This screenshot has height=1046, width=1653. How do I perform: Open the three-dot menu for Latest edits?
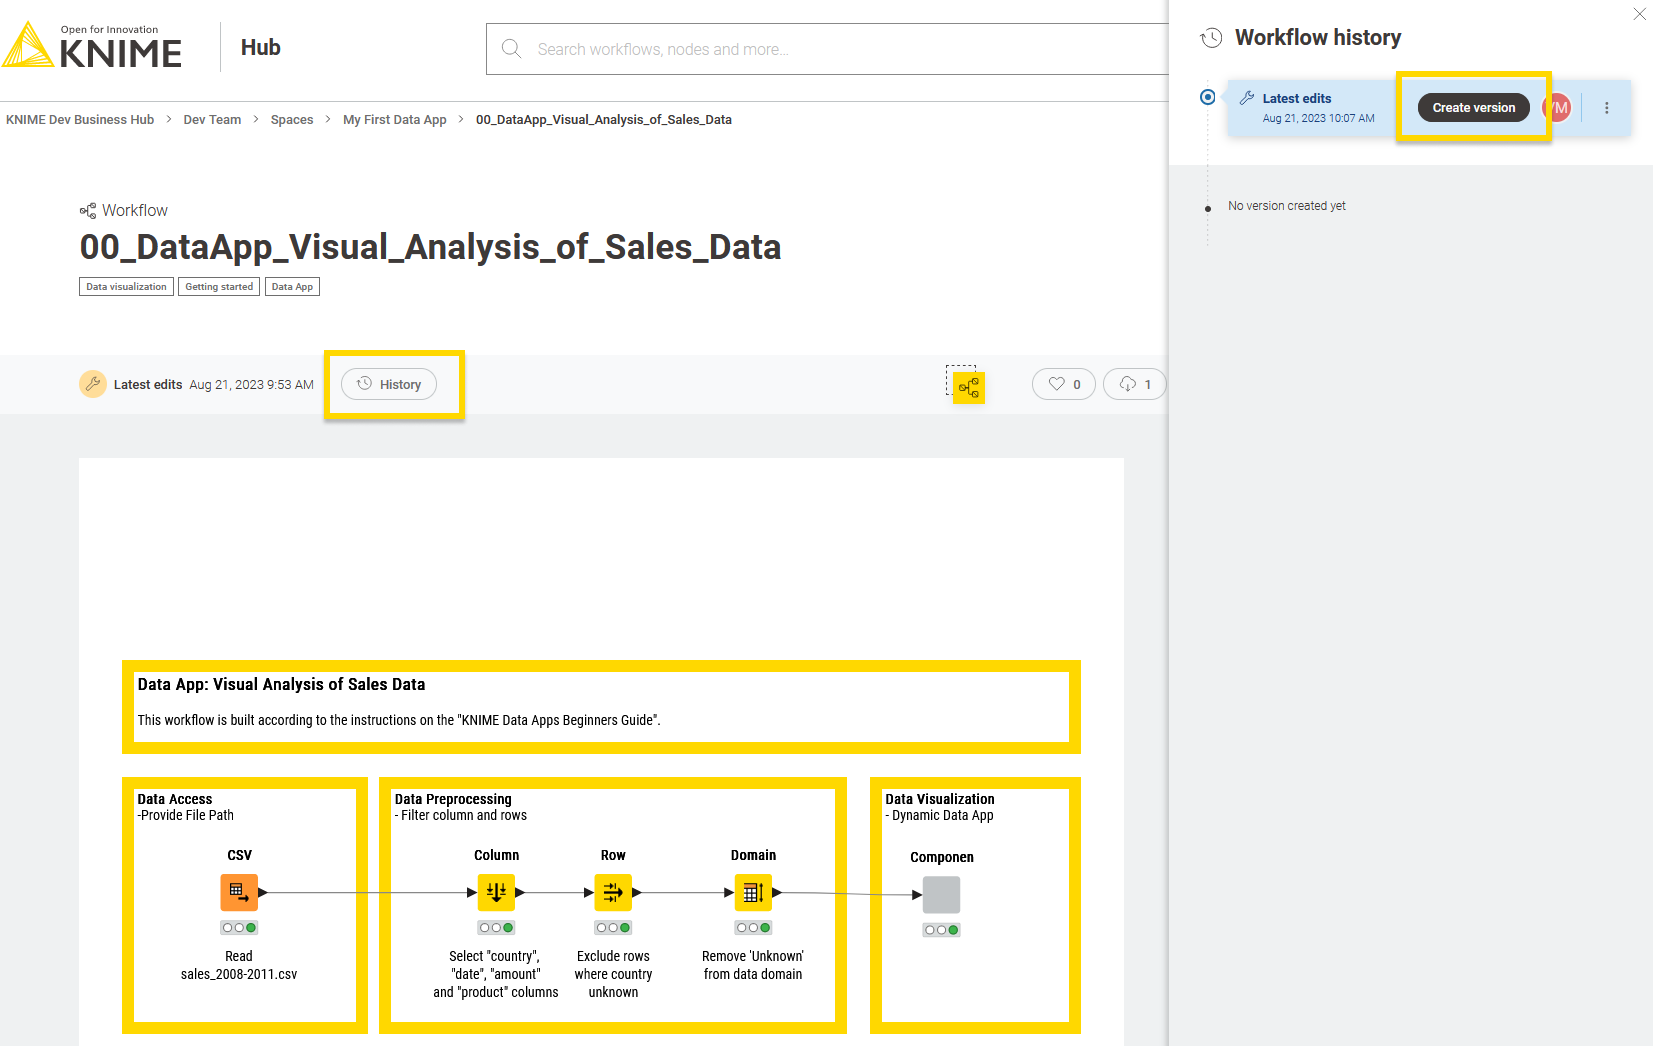[x=1607, y=108]
